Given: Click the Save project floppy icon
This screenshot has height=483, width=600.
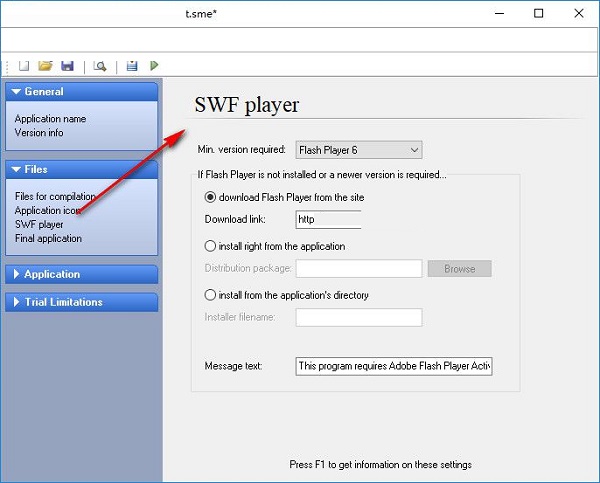Looking at the screenshot, I should [x=67, y=66].
